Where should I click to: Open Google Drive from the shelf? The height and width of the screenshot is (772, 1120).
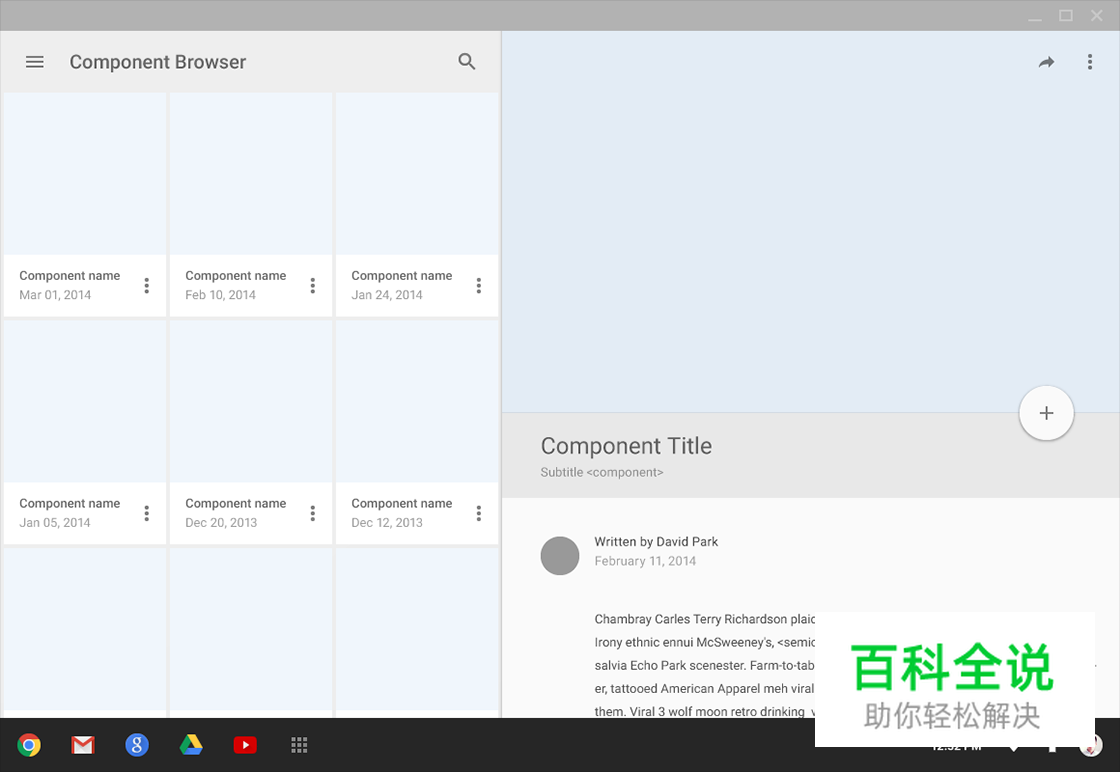(x=191, y=745)
